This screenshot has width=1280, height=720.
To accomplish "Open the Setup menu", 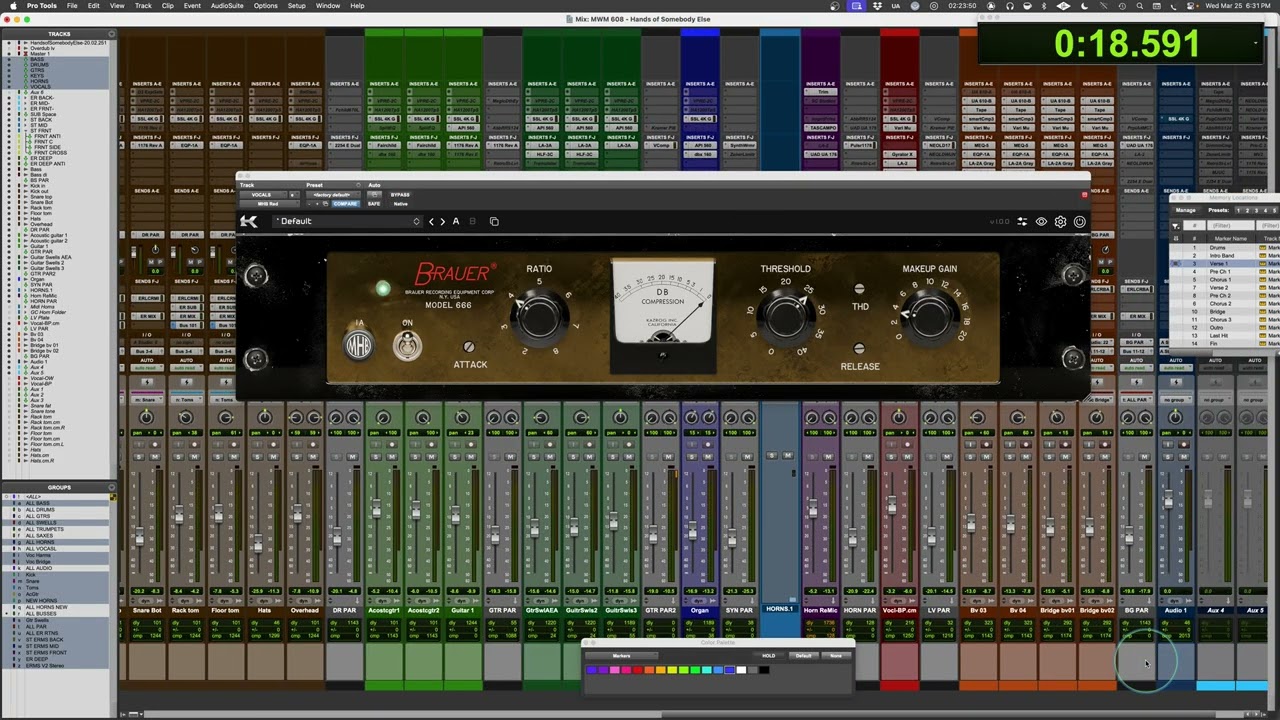I will [297, 6].
